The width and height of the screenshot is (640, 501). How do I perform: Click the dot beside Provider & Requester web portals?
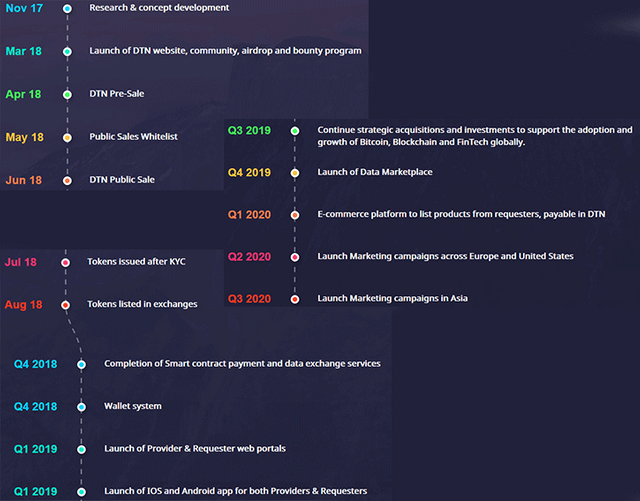pyautogui.click(x=81, y=450)
